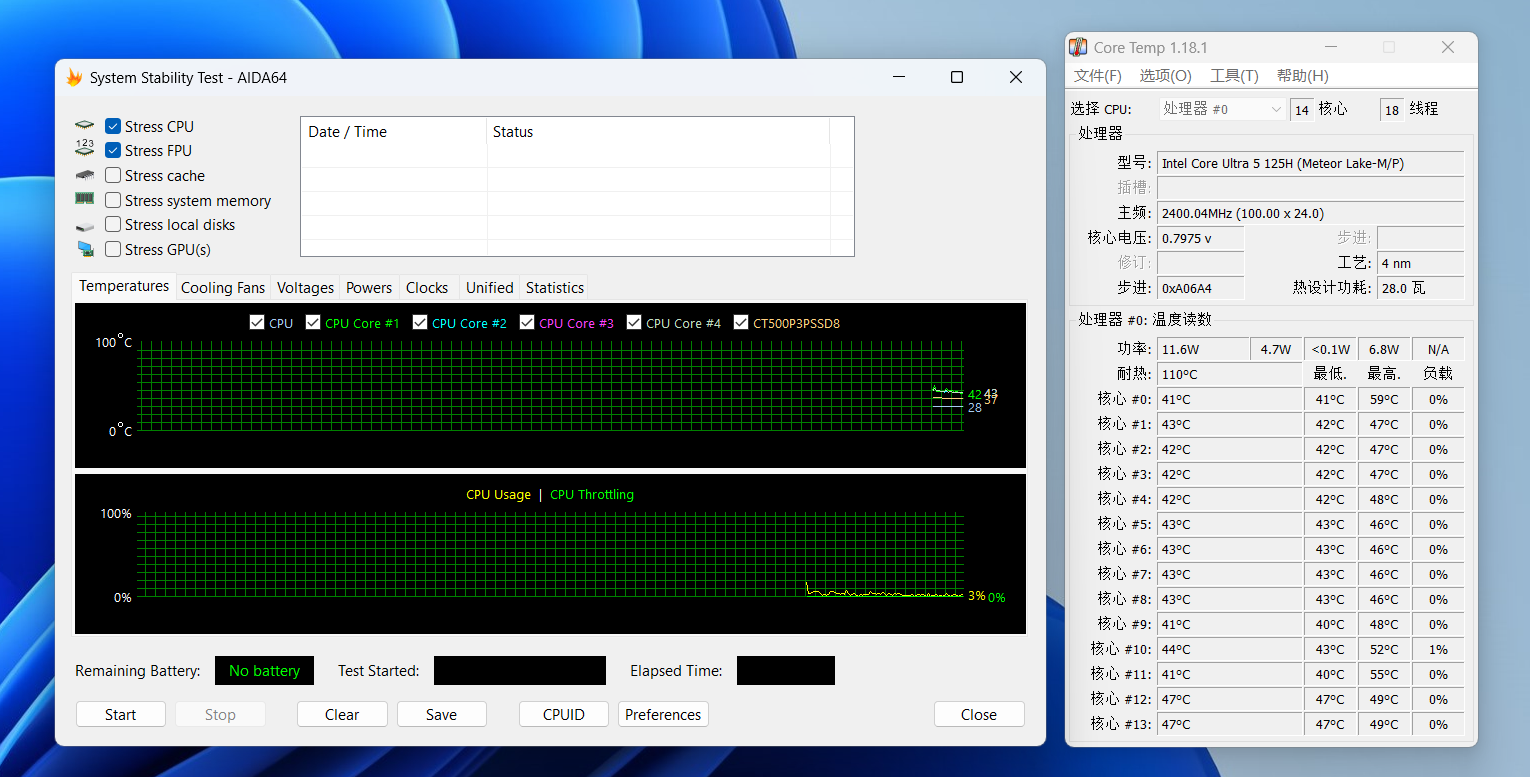Open Preferences in AIDA64
The width and height of the screenshot is (1530, 777).
coord(663,714)
